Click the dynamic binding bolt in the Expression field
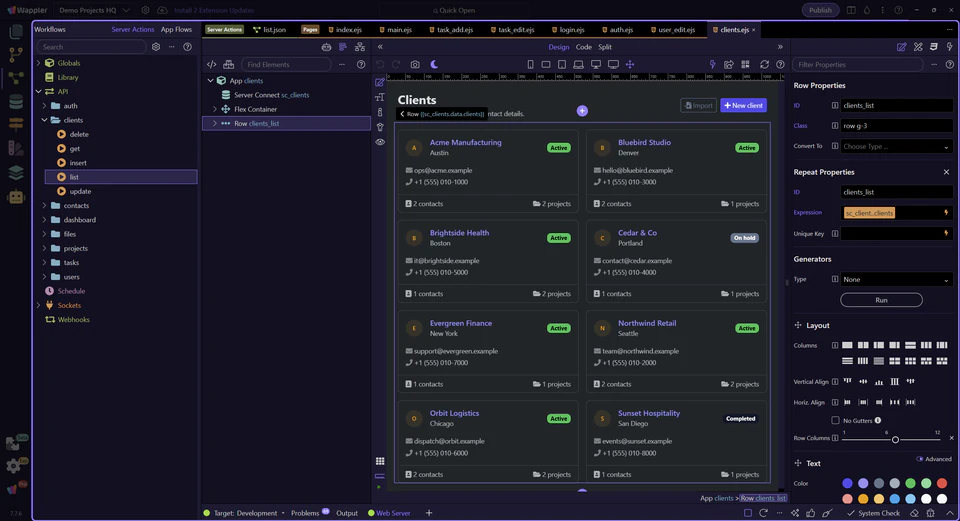 point(946,212)
